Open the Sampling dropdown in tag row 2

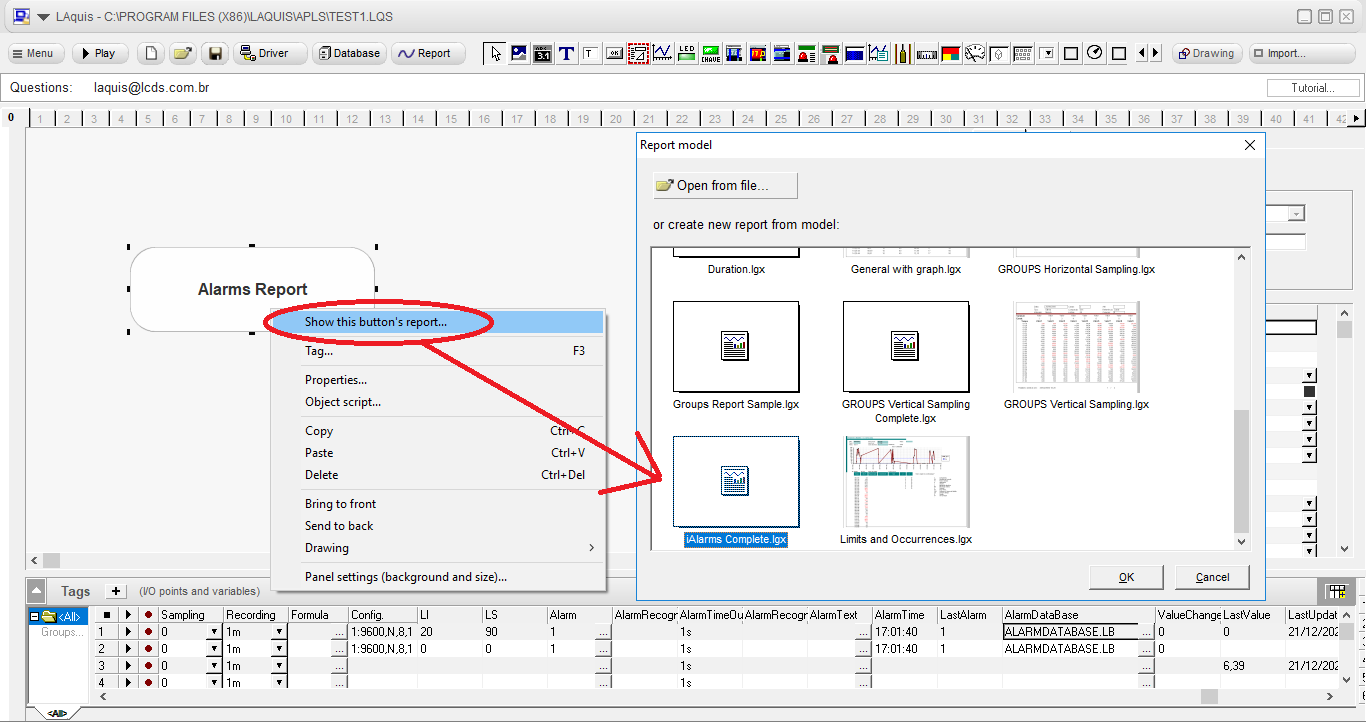tap(214, 649)
